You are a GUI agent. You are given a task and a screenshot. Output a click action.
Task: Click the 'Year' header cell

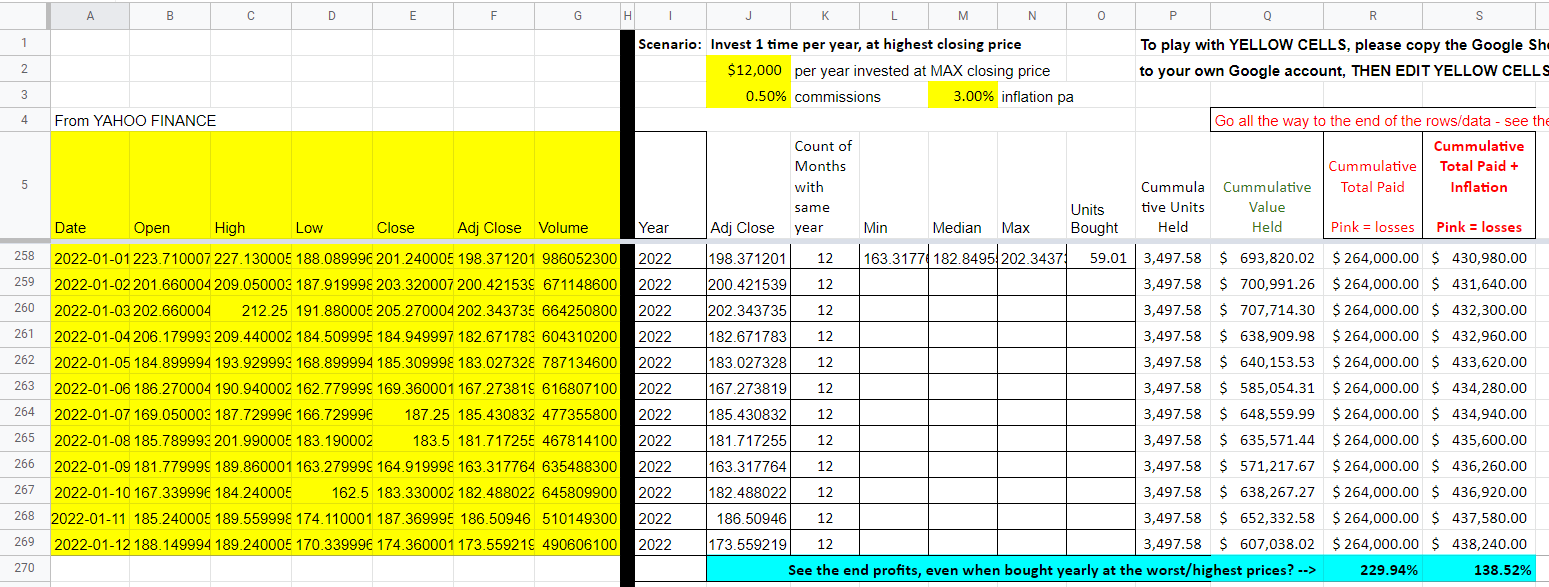tap(671, 186)
